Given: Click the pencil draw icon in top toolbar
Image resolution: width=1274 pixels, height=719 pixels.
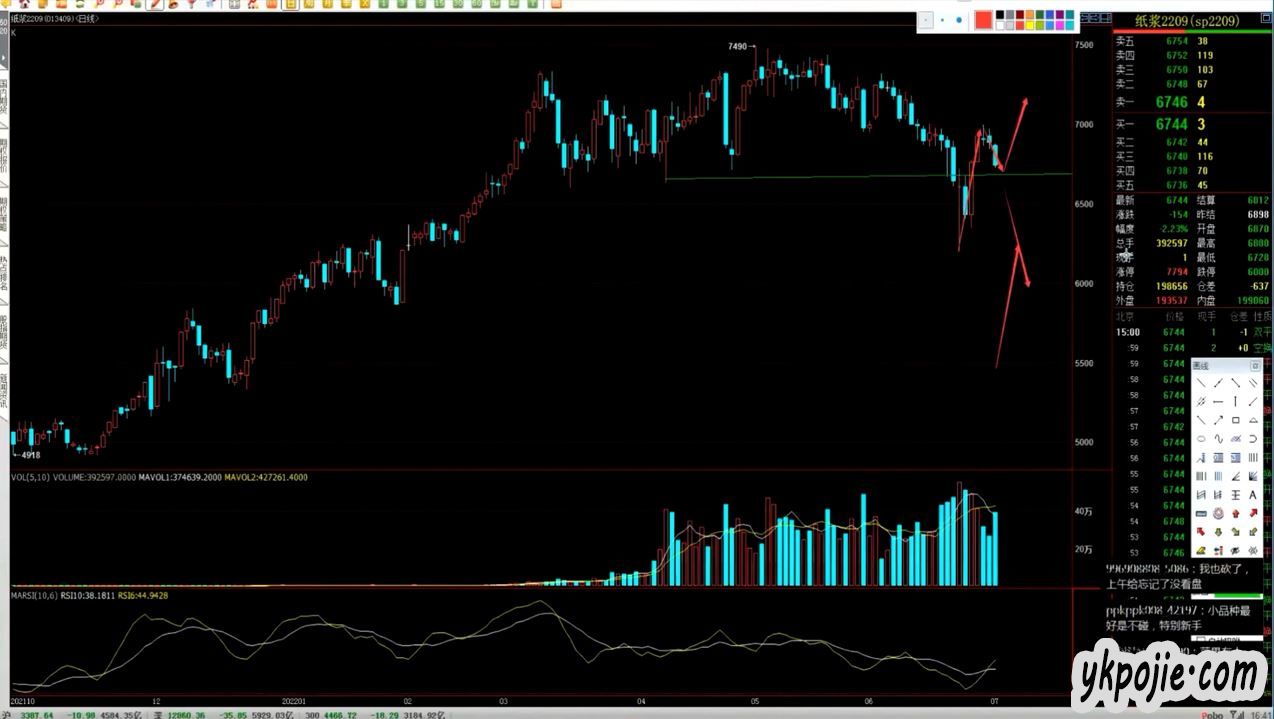Looking at the screenshot, I should 155,5.
